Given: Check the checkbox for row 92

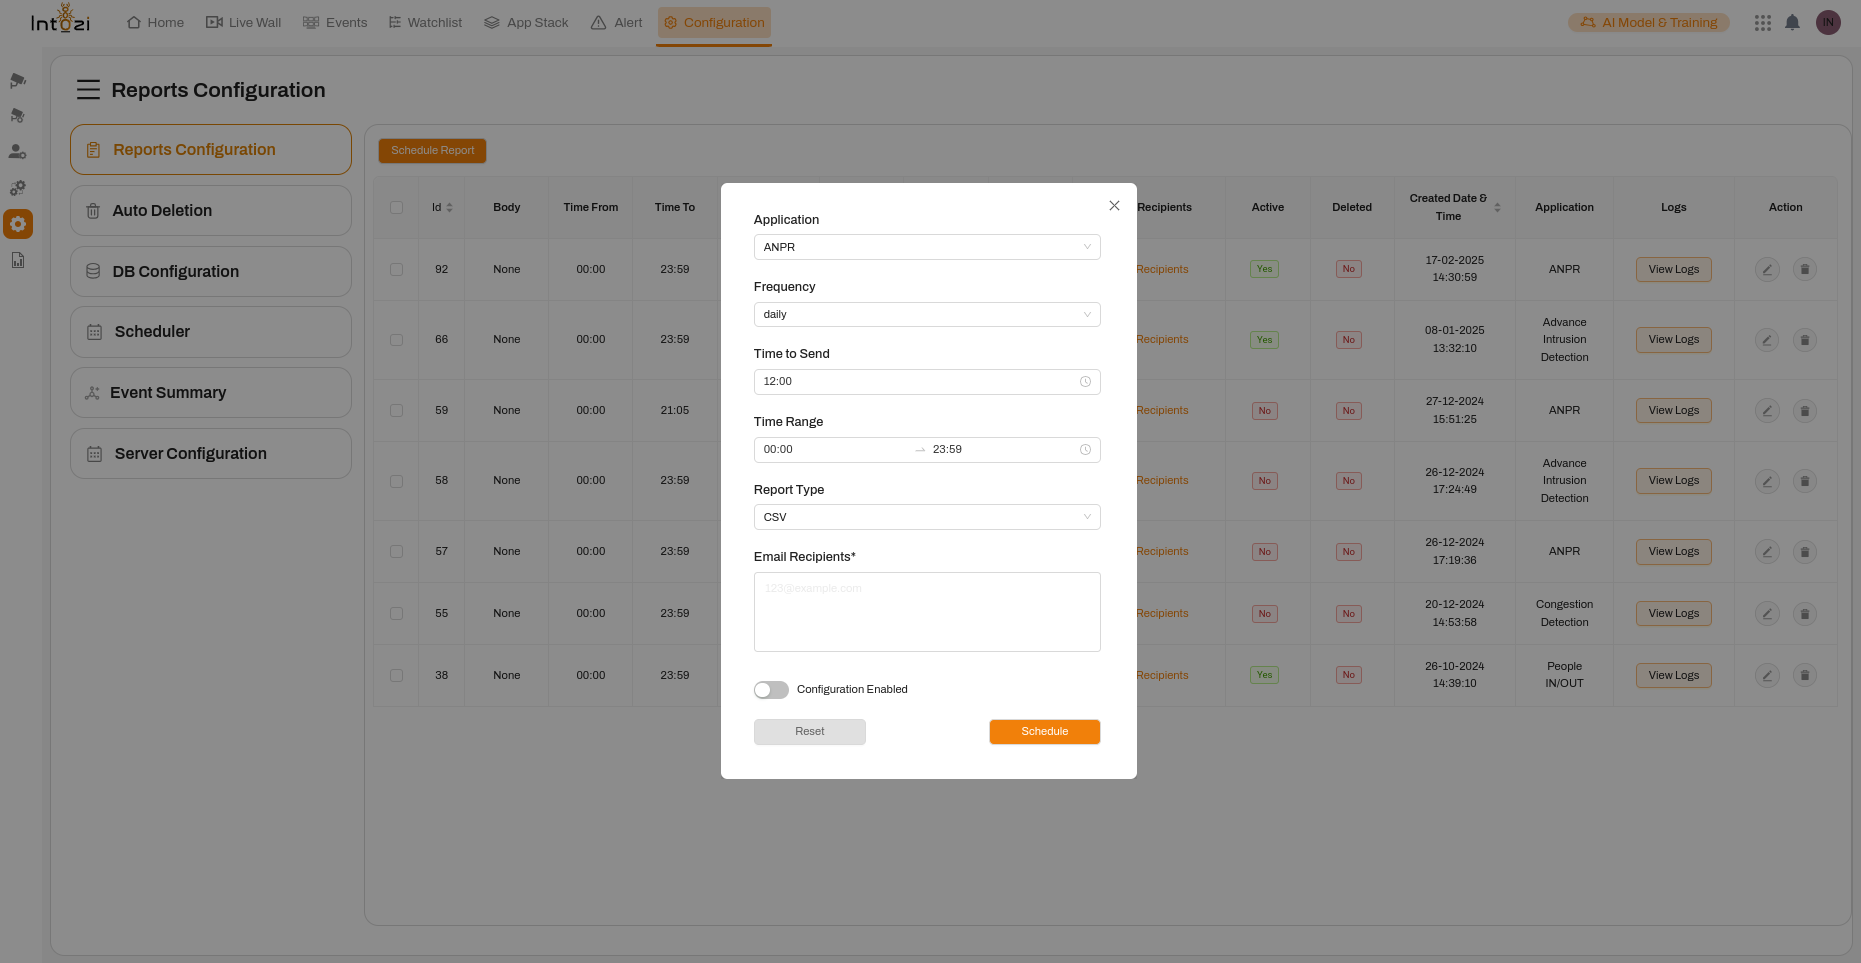Looking at the screenshot, I should (x=395, y=269).
